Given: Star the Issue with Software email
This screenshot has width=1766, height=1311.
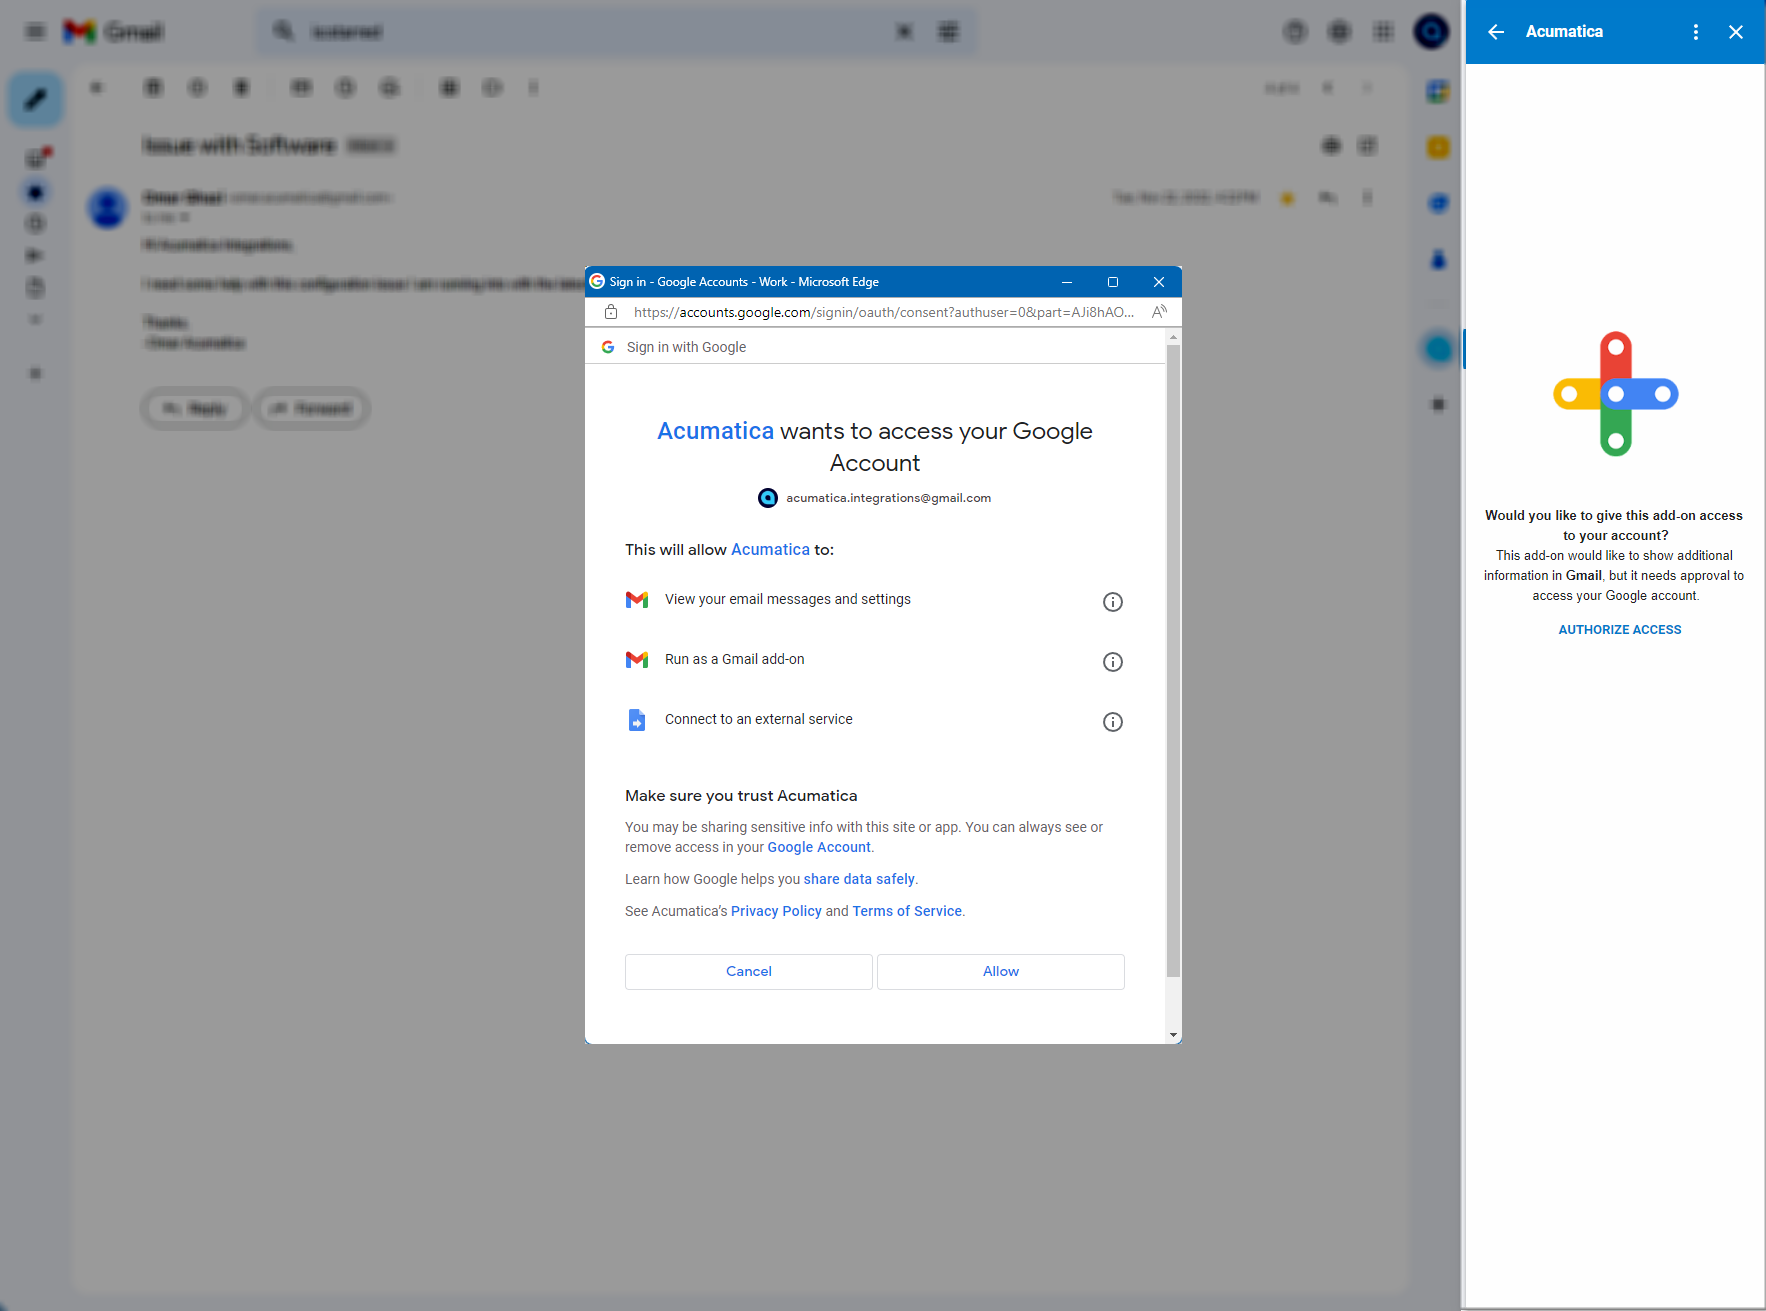Looking at the screenshot, I should (x=1287, y=198).
